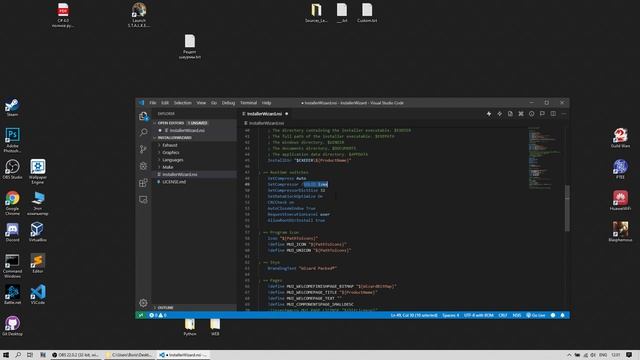Click the second diamond-shaped editor action icon
Viewport: 640px width, 360px height.
pos(499,114)
